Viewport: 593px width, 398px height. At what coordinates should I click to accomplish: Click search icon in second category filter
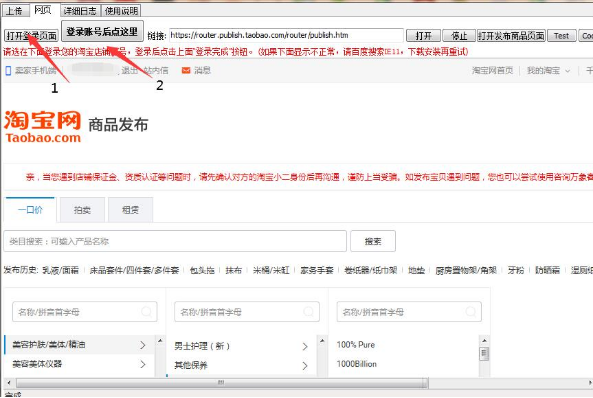pos(309,312)
